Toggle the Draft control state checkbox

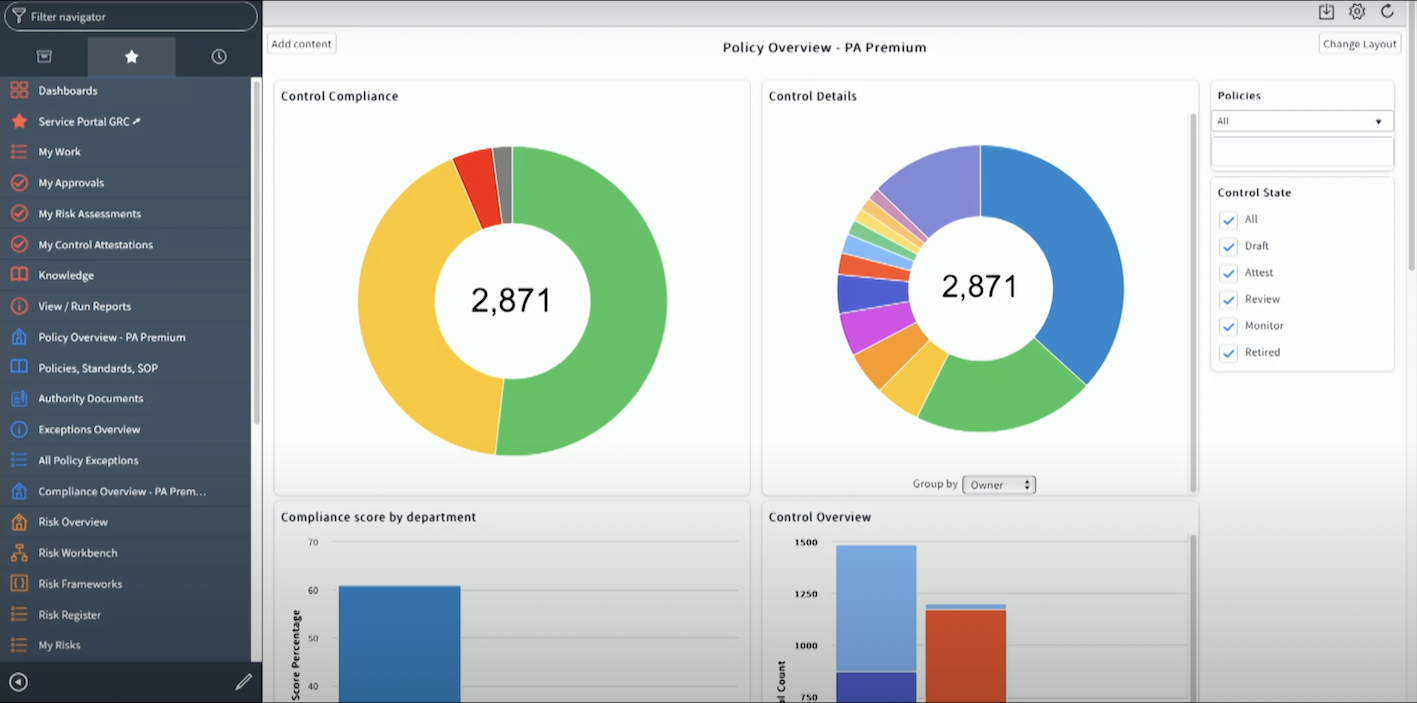pos(1229,246)
